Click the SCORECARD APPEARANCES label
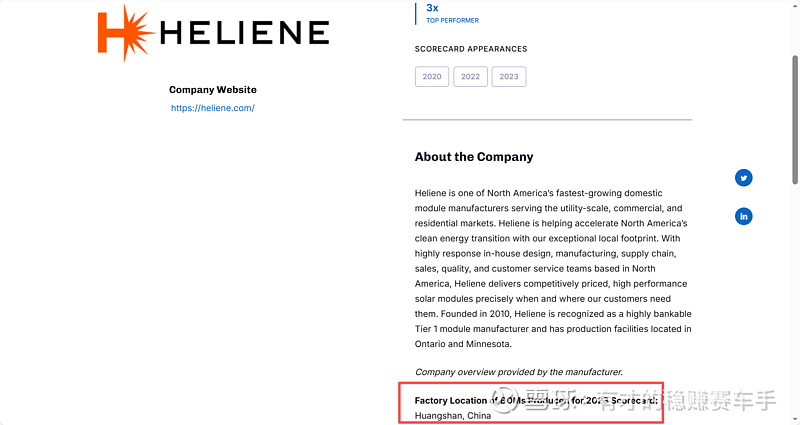 coord(471,49)
